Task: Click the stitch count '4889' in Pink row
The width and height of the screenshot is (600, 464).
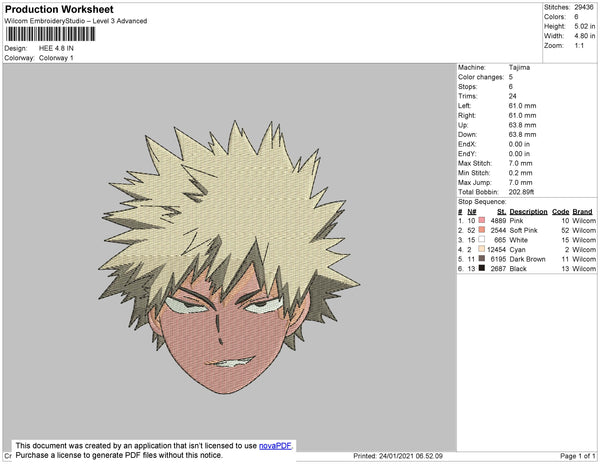Action: tap(498, 221)
